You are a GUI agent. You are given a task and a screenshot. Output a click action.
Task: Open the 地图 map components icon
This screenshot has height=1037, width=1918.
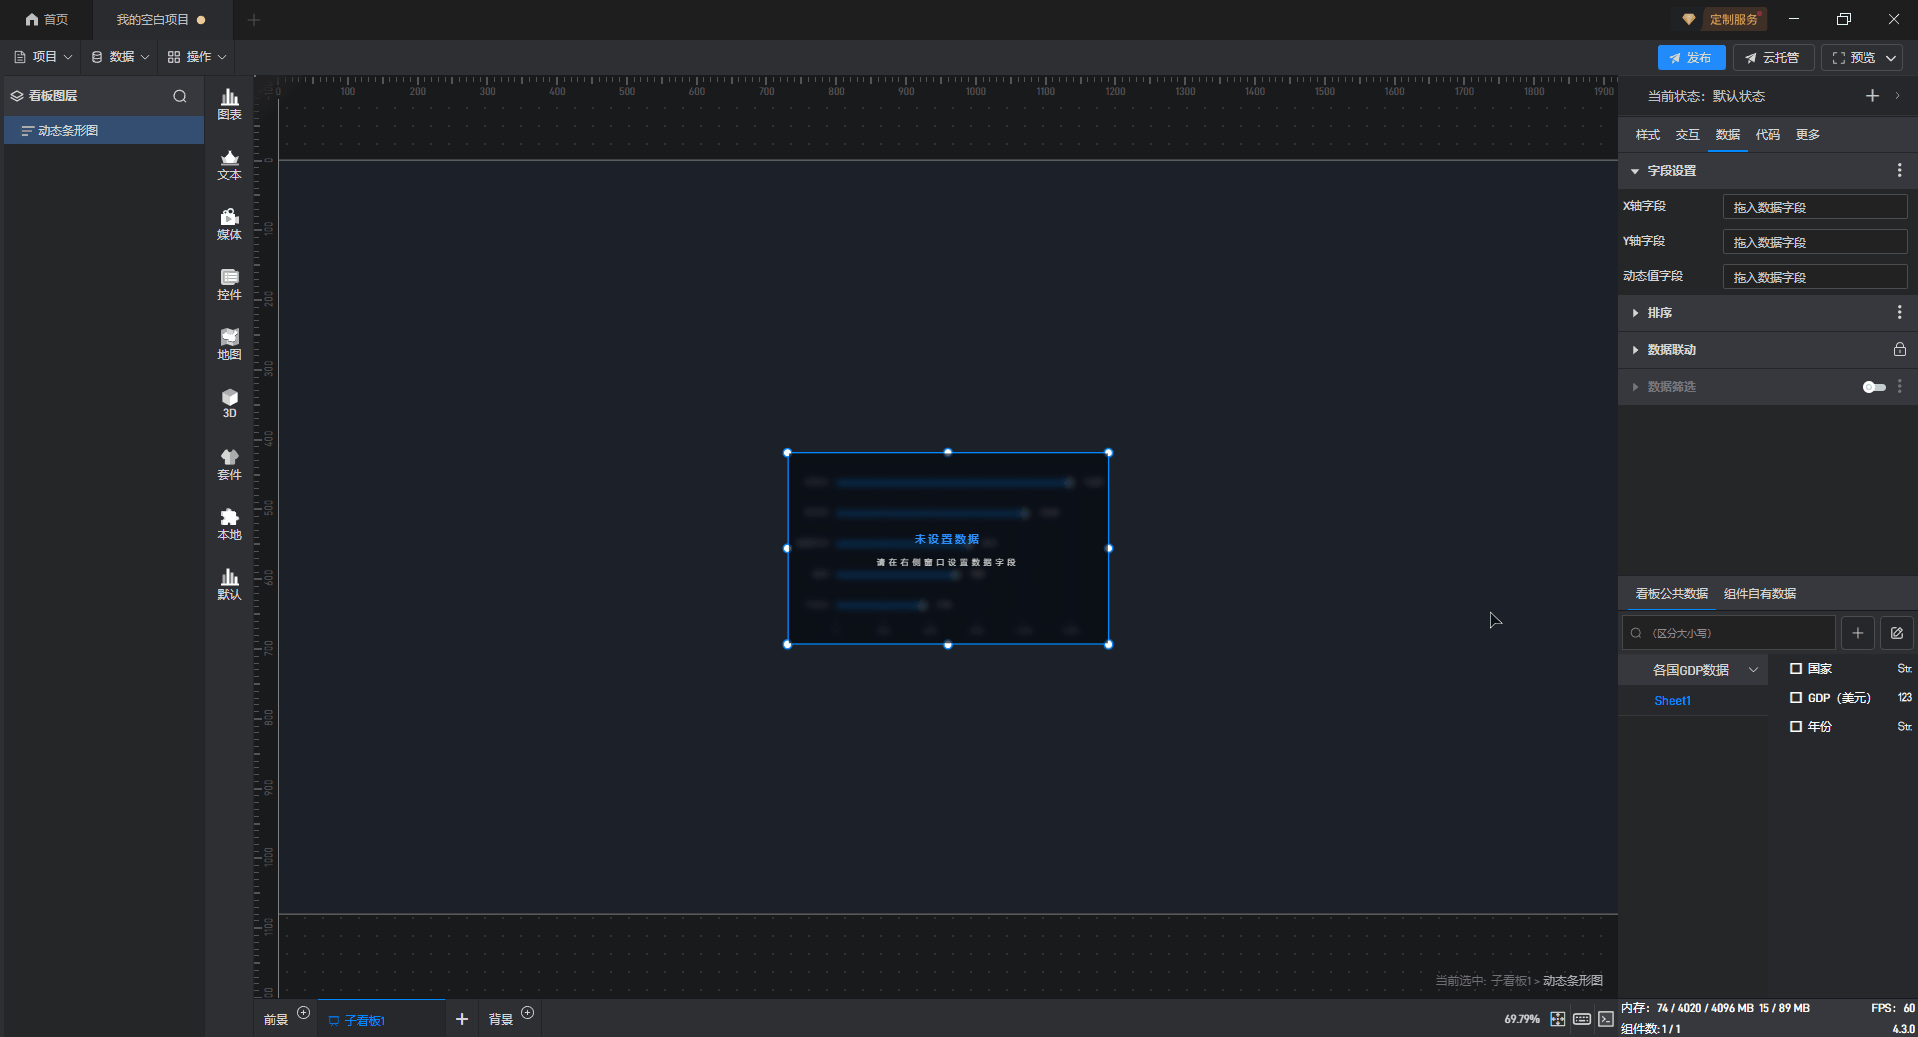[229, 344]
